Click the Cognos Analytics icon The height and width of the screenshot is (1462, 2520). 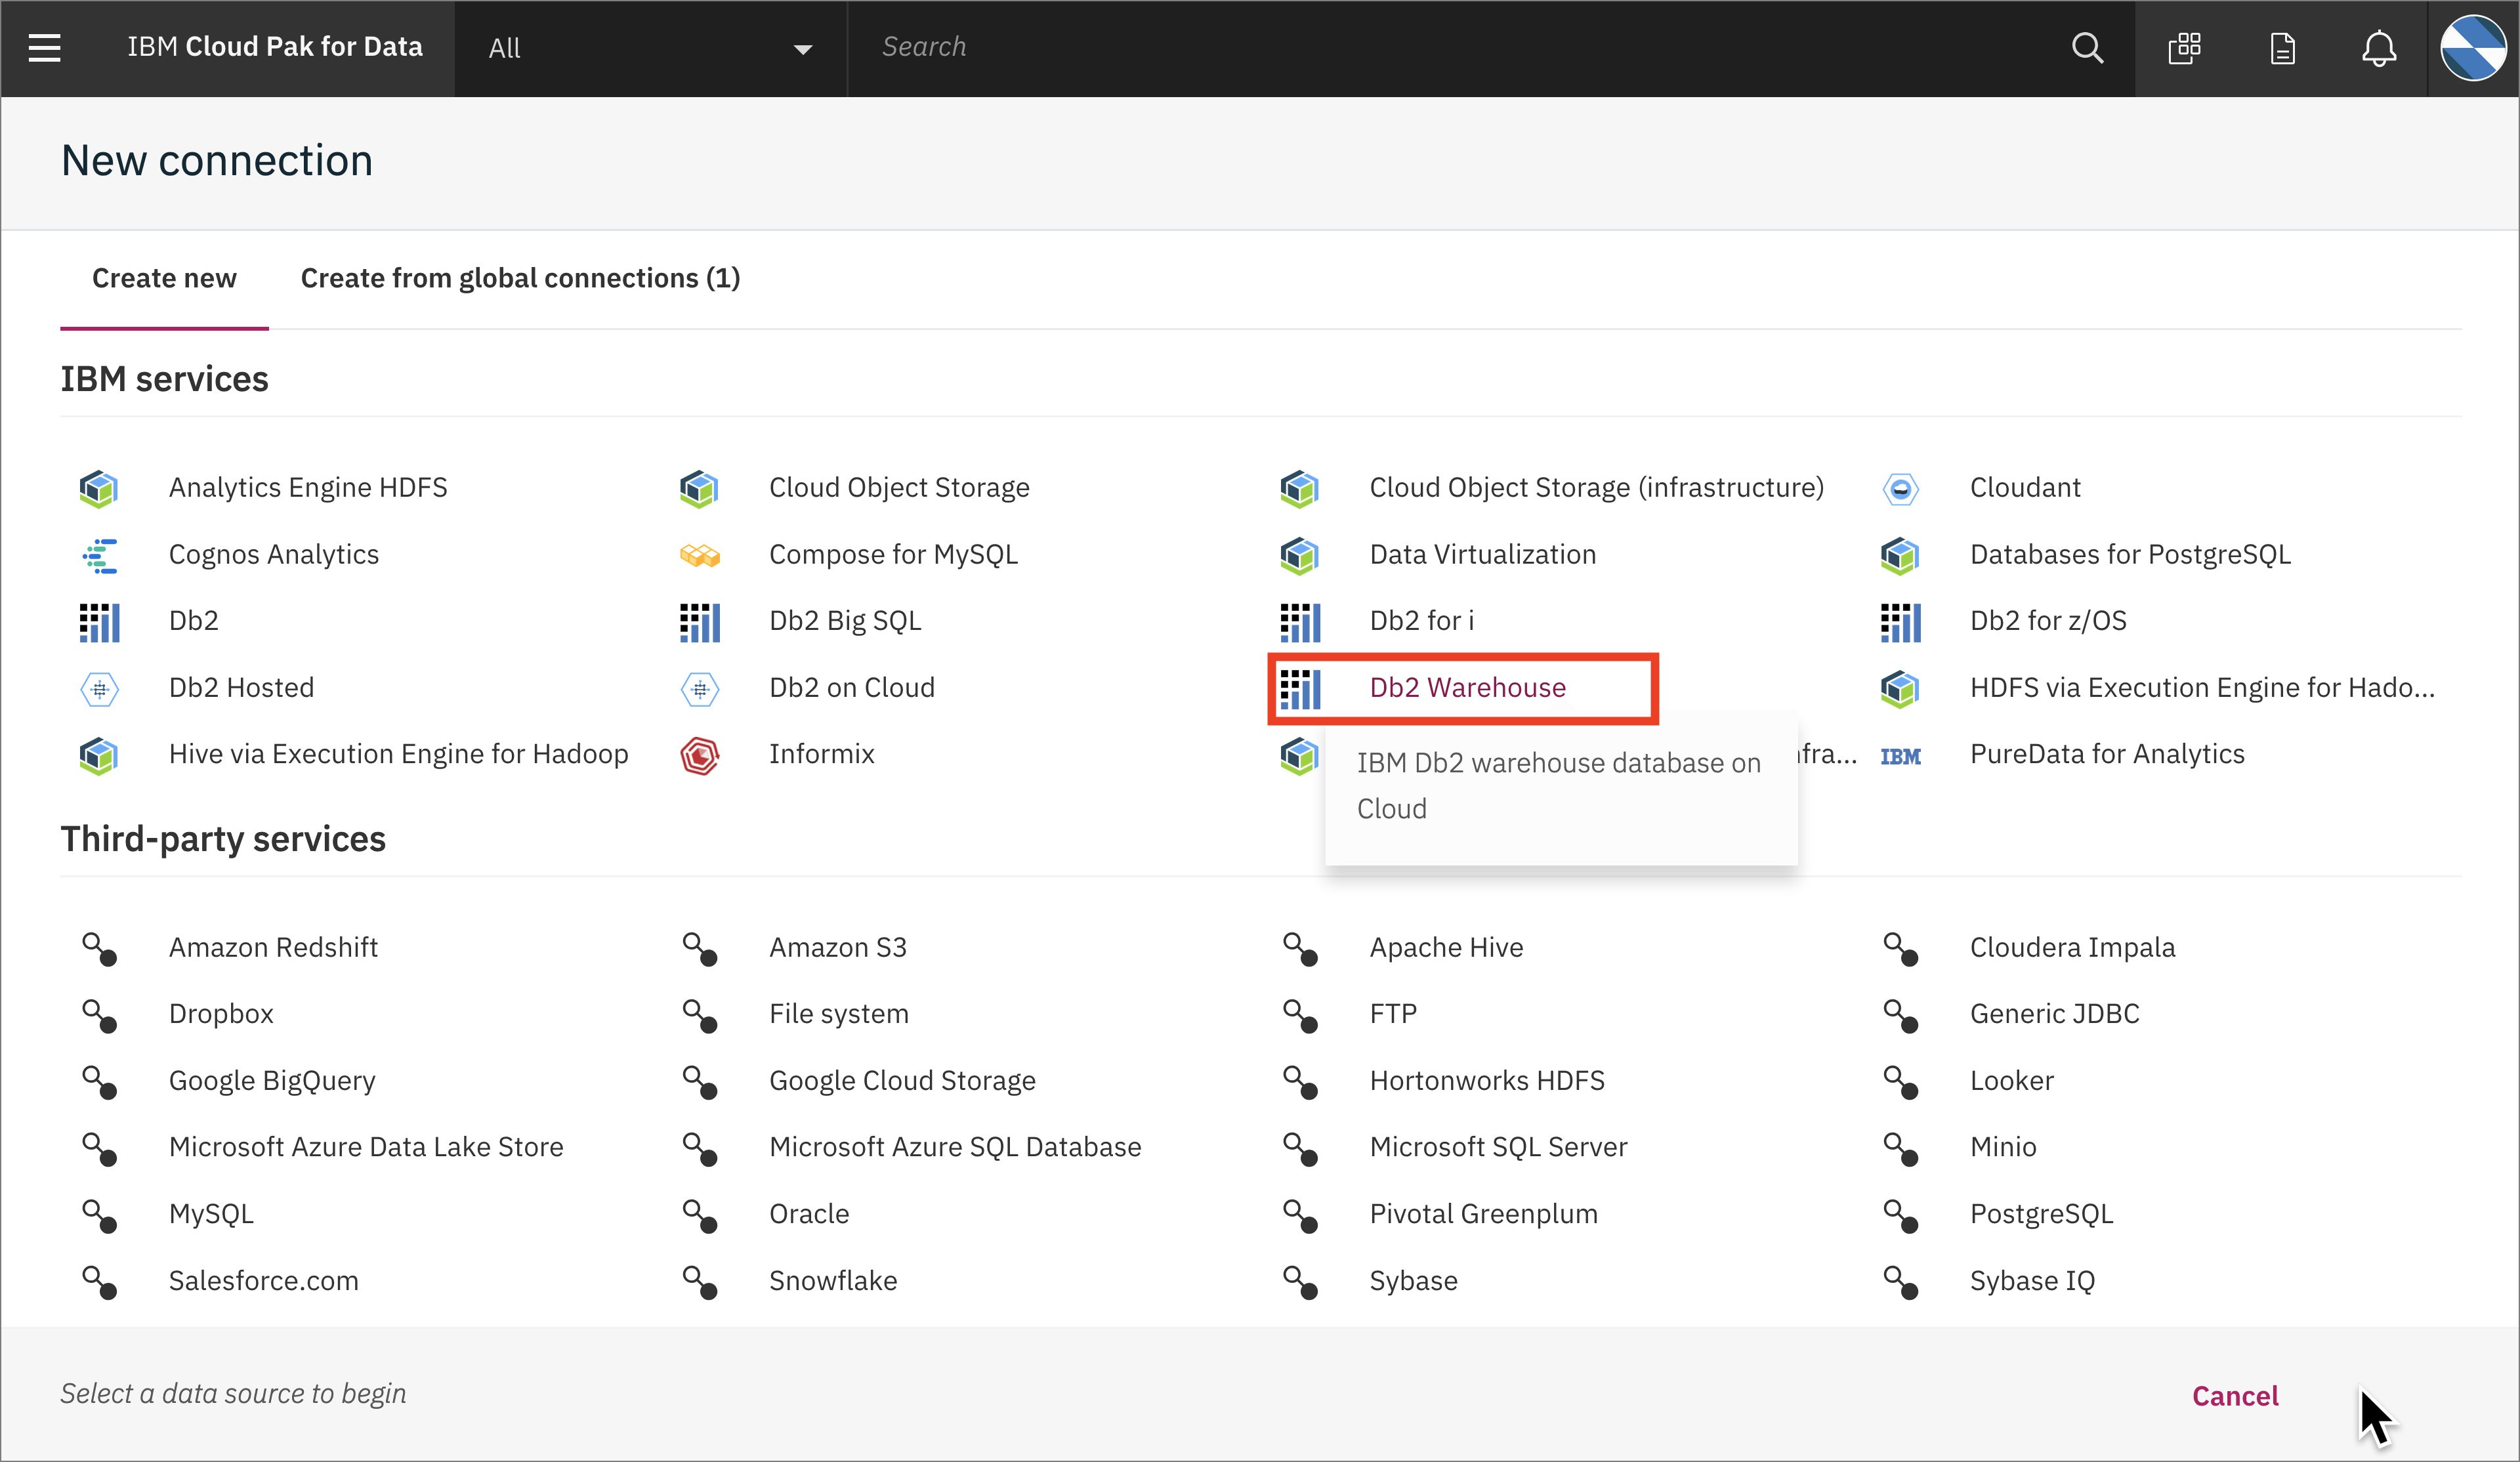click(x=99, y=555)
